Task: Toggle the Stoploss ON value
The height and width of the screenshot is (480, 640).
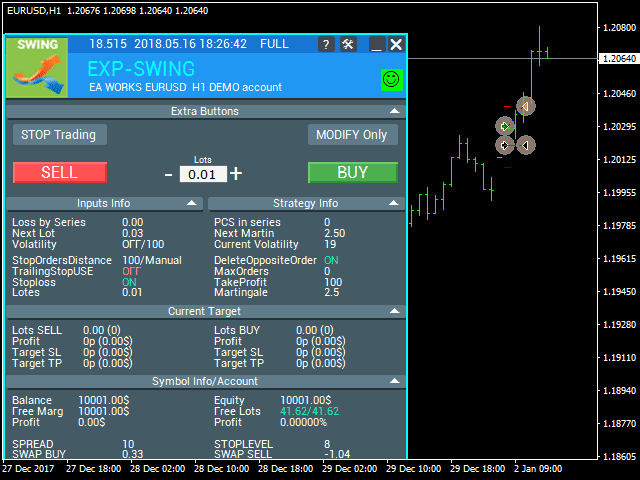Action: coord(130,282)
